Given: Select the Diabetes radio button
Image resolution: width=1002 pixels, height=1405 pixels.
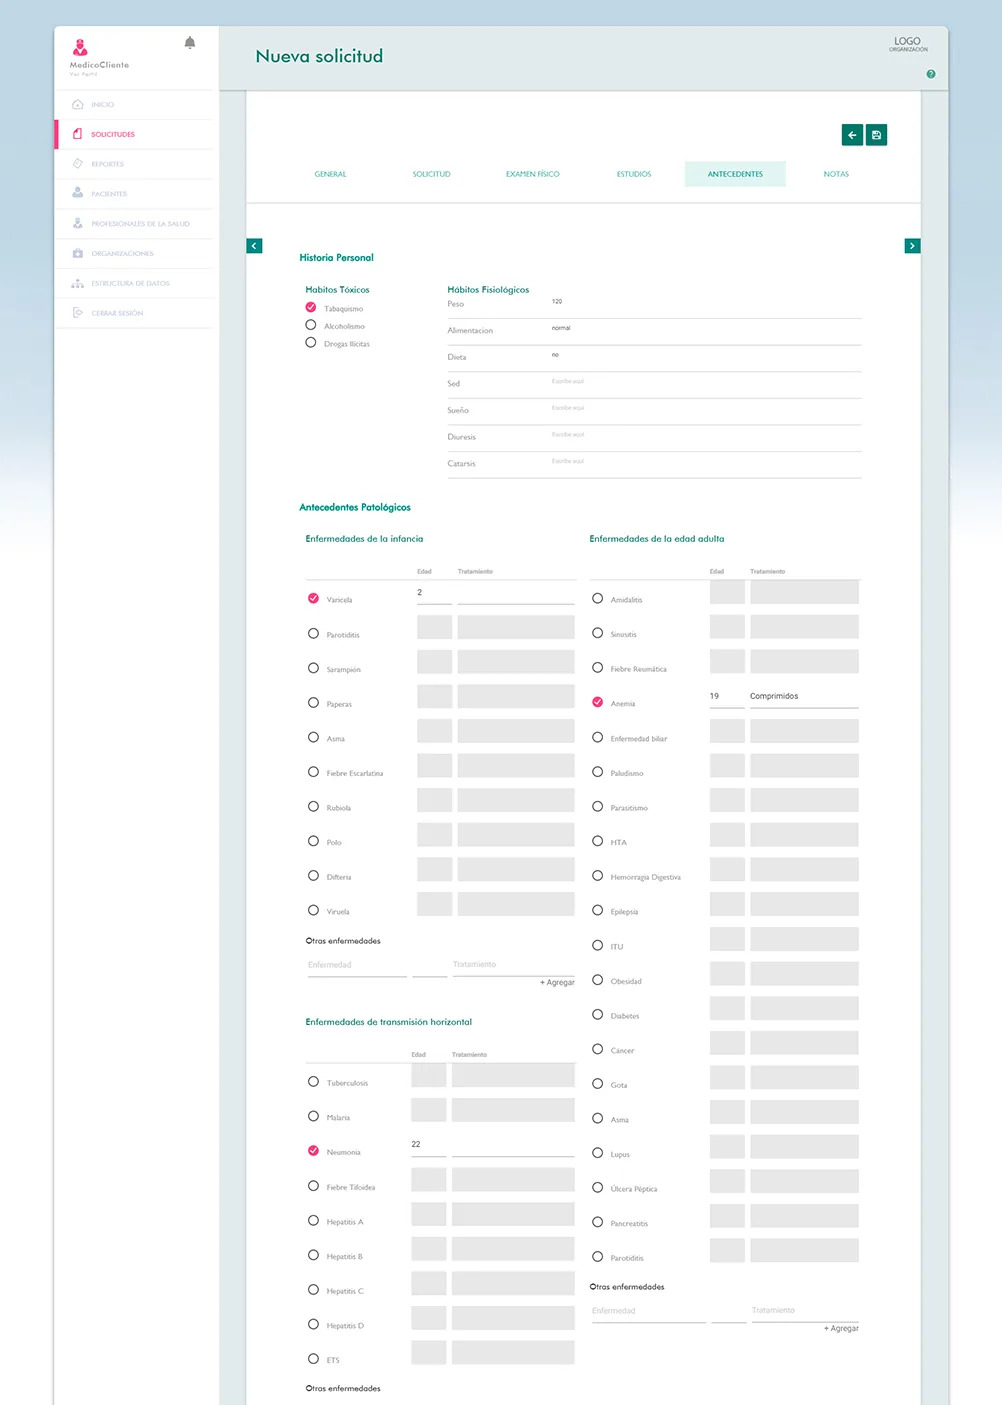Looking at the screenshot, I should click(598, 1014).
